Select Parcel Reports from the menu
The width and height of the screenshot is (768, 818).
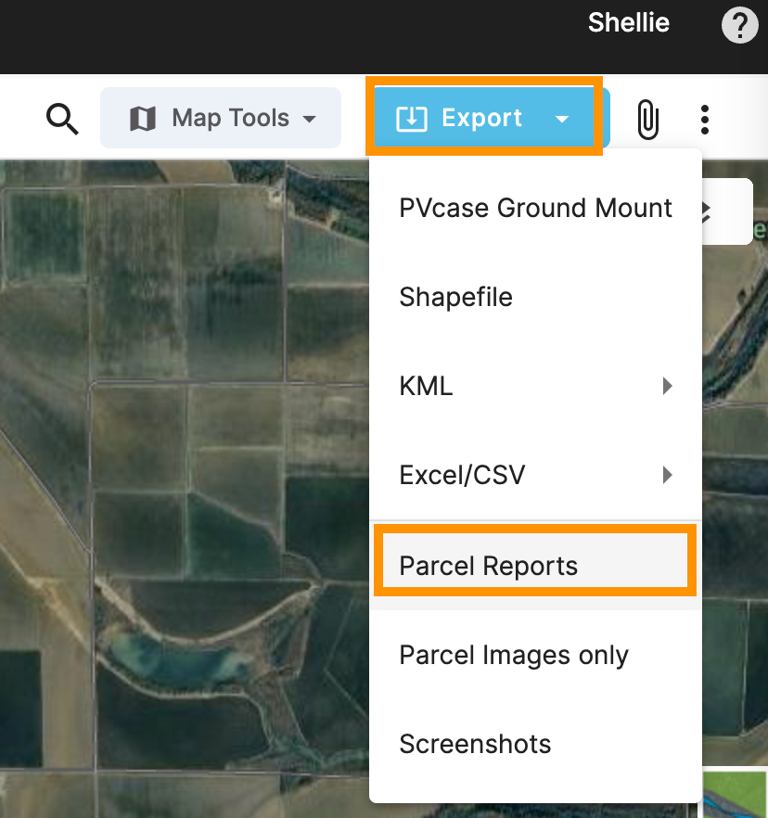tap(488, 566)
